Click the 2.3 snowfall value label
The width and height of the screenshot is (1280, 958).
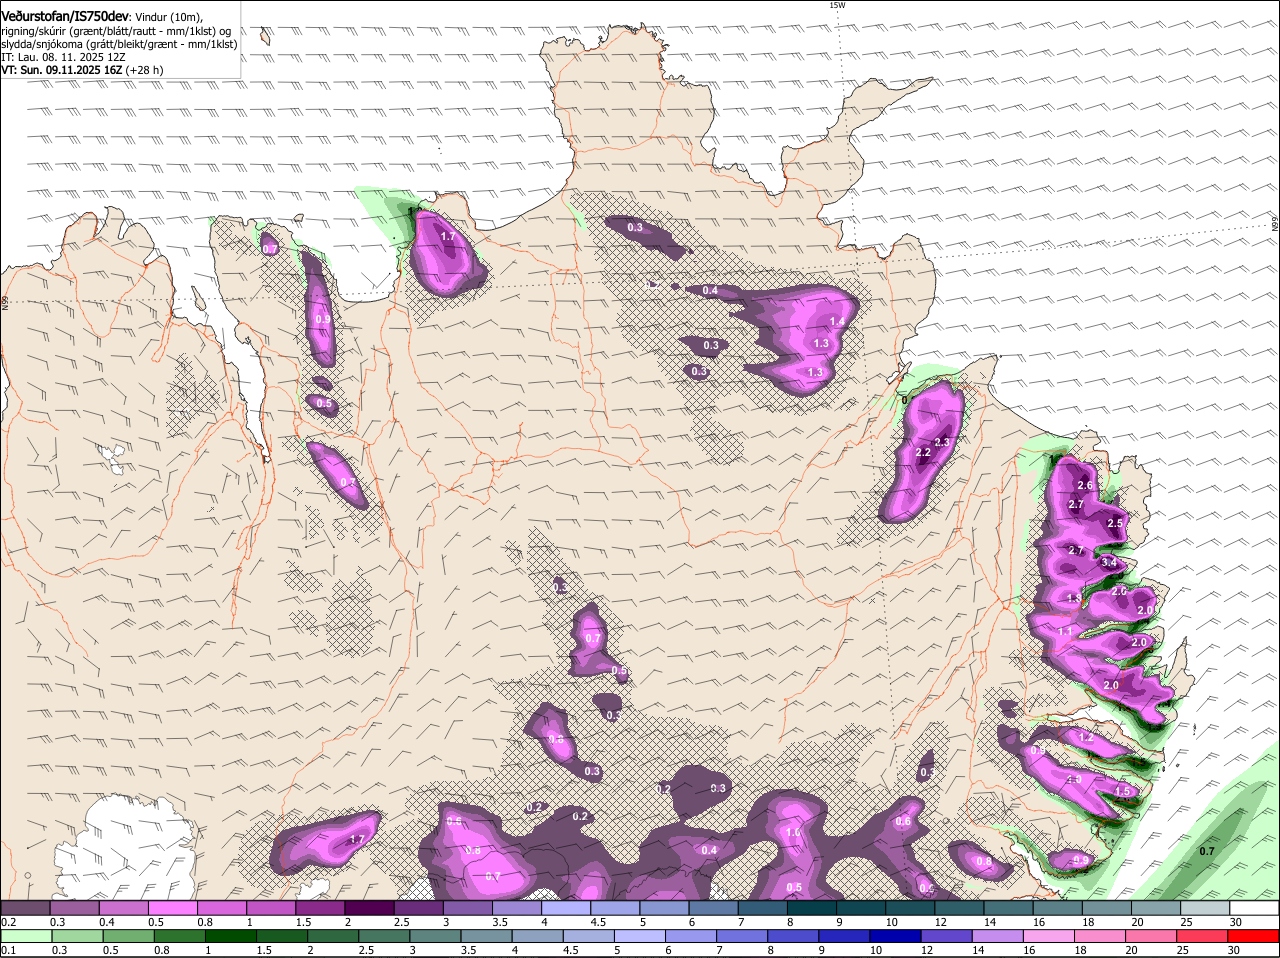pos(942,442)
